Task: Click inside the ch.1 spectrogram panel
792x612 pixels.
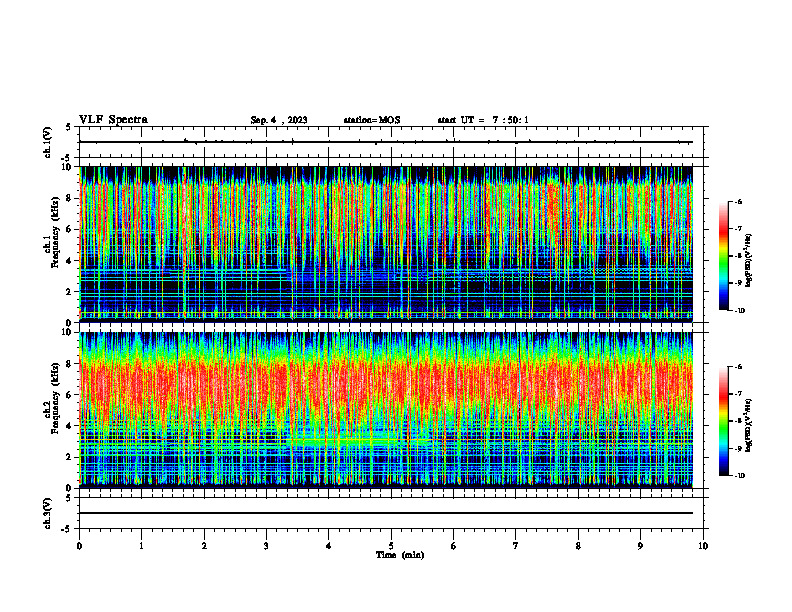Action: coord(386,244)
